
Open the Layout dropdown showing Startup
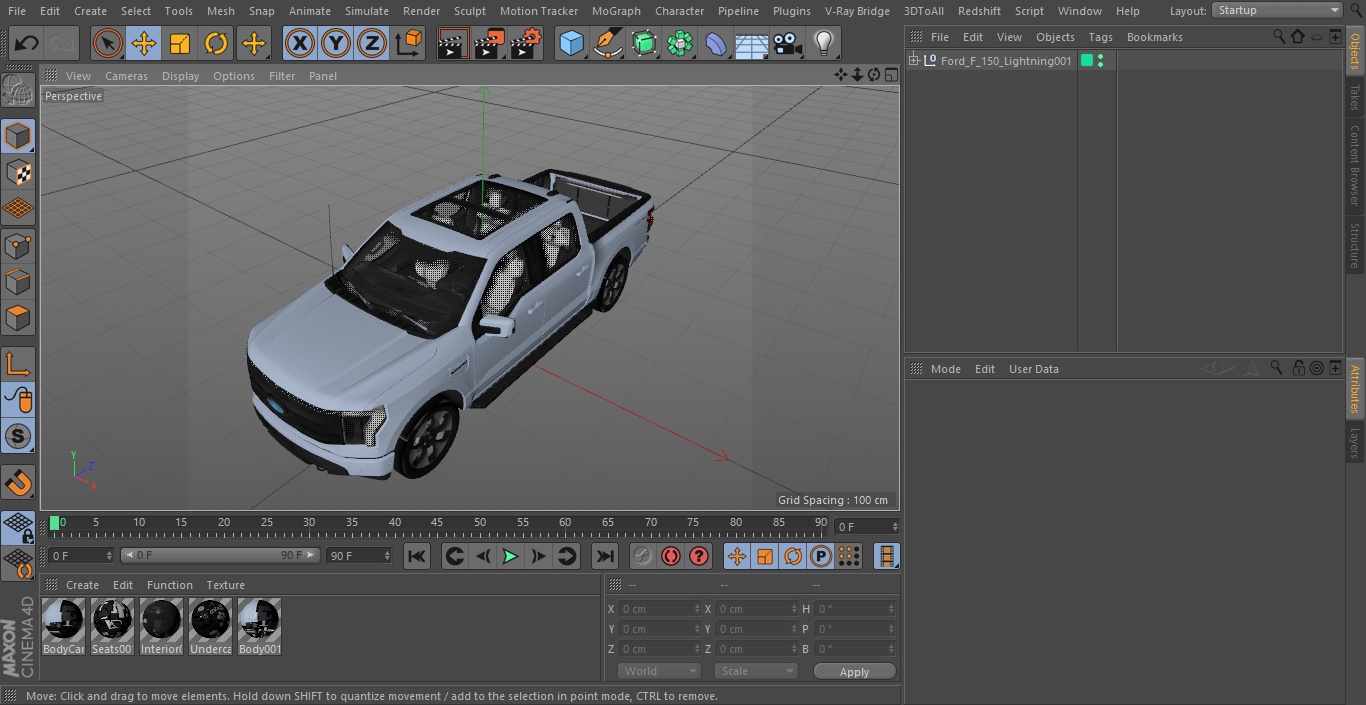[1277, 10]
